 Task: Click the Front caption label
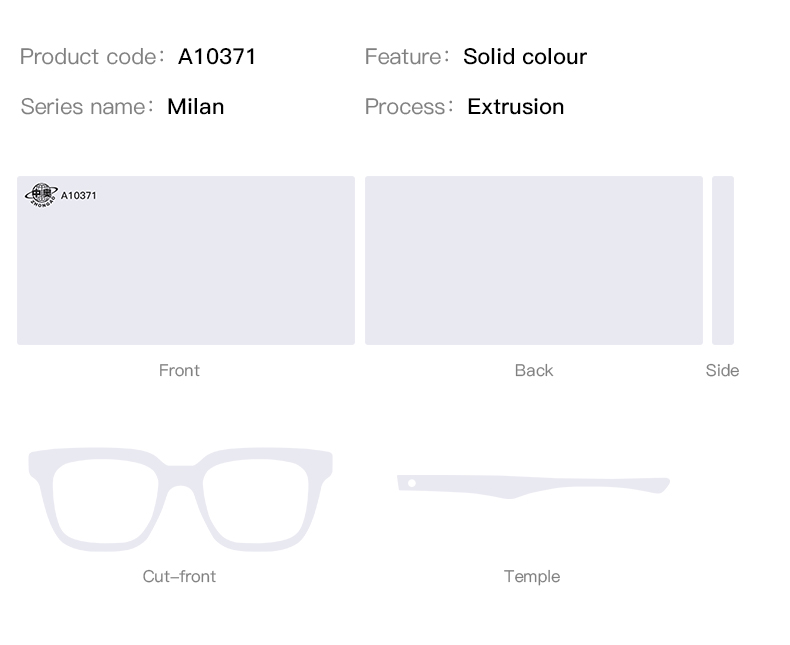tap(179, 370)
